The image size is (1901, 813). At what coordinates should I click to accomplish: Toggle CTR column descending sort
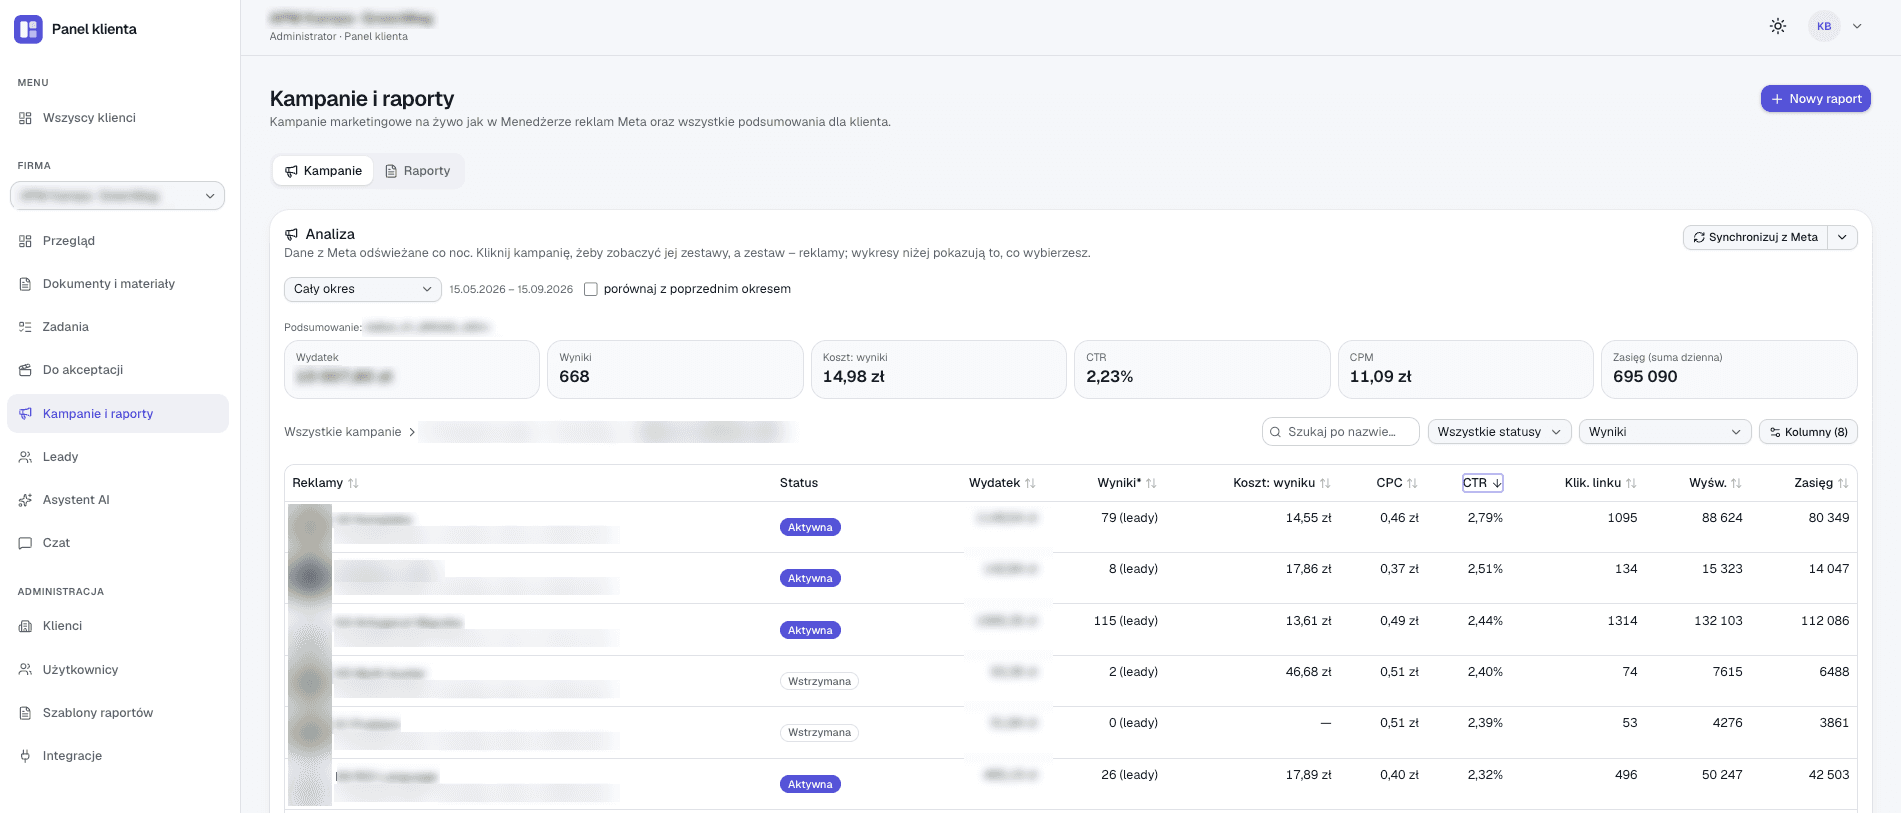[x=1483, y=483]
